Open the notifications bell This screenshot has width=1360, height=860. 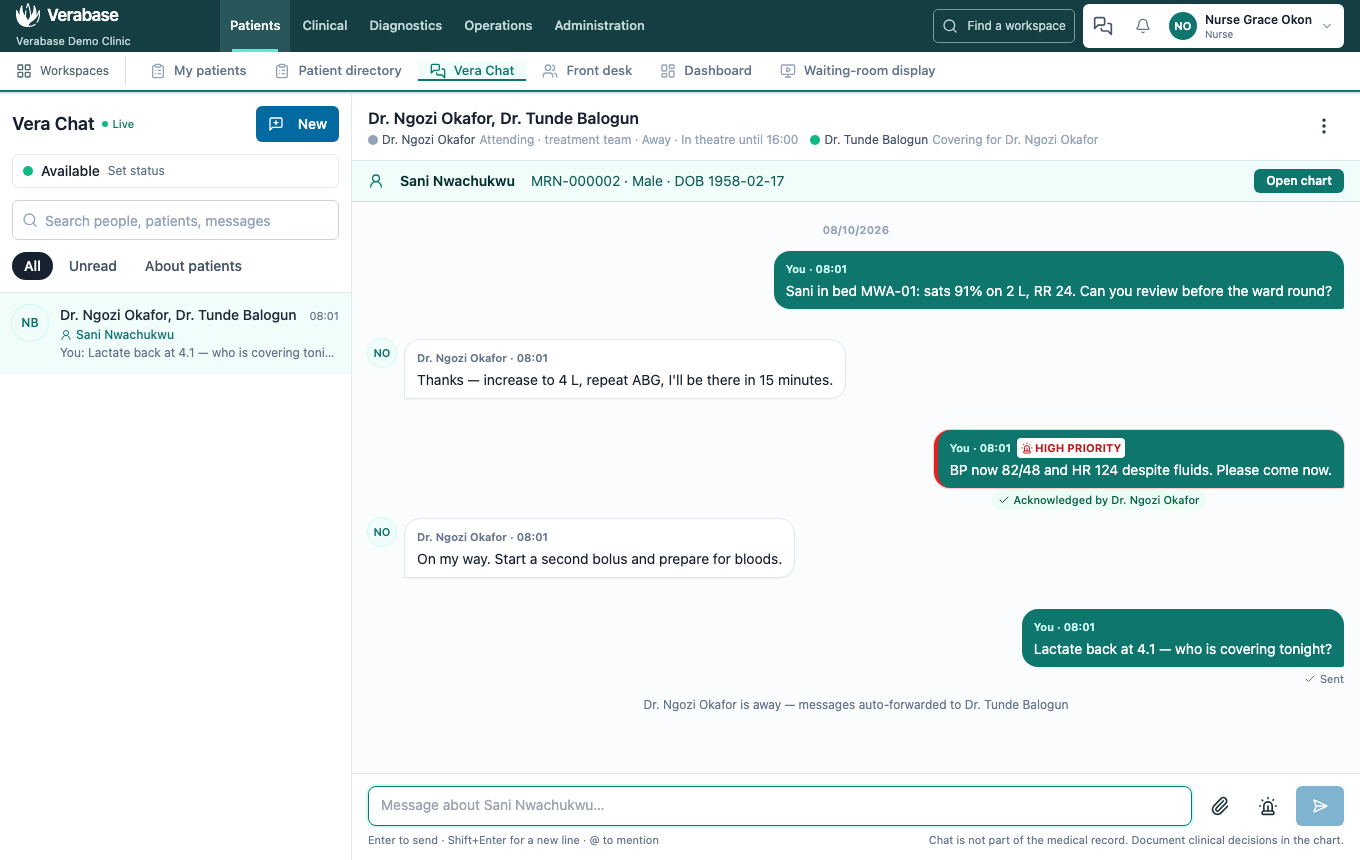1143,26
